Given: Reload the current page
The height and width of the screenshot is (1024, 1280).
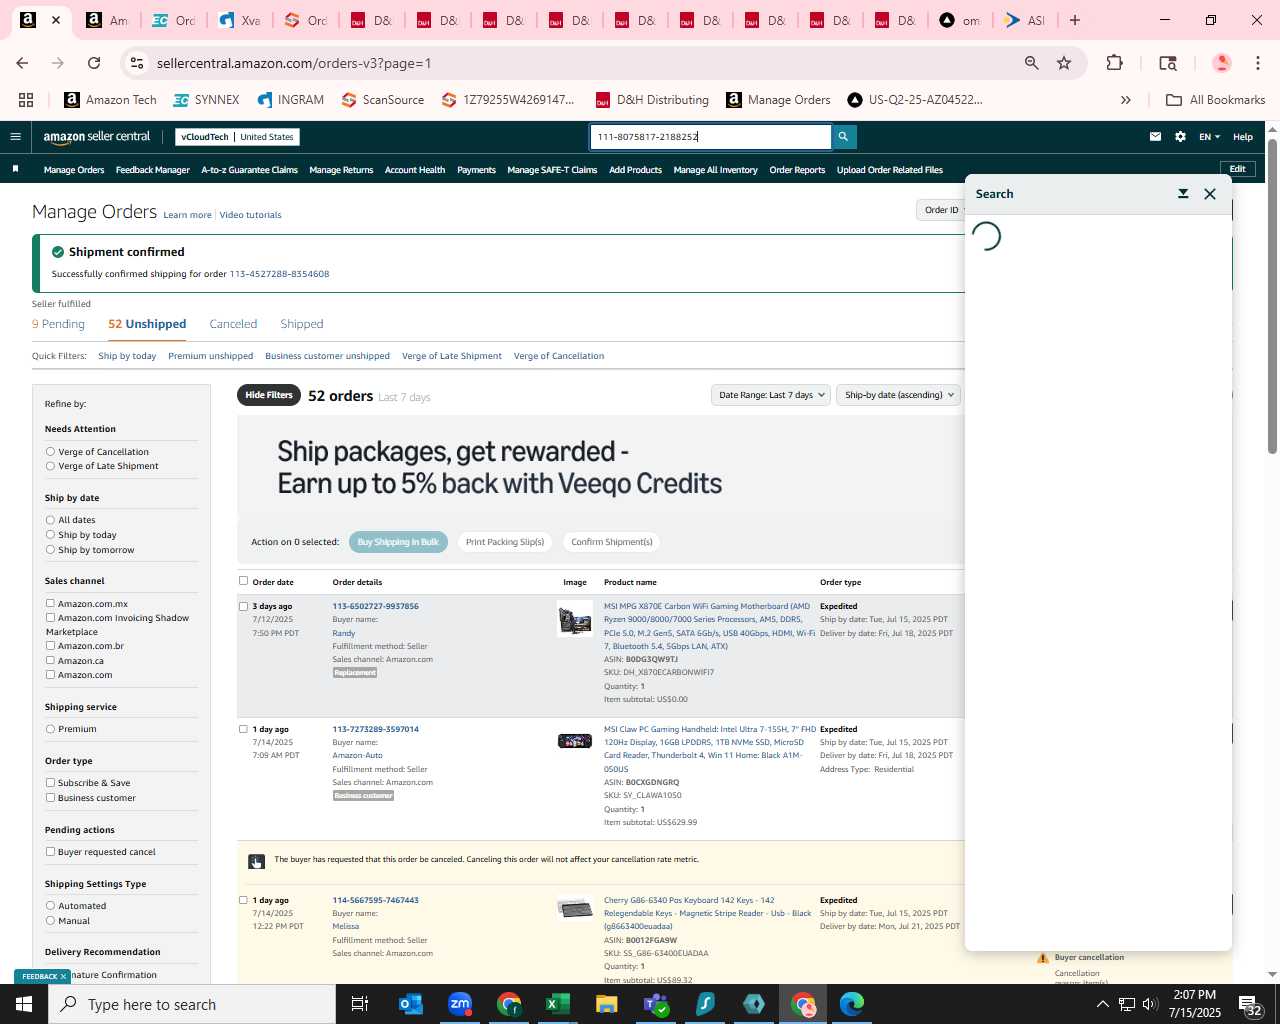Looking at the screenshot, I should 94,63.
